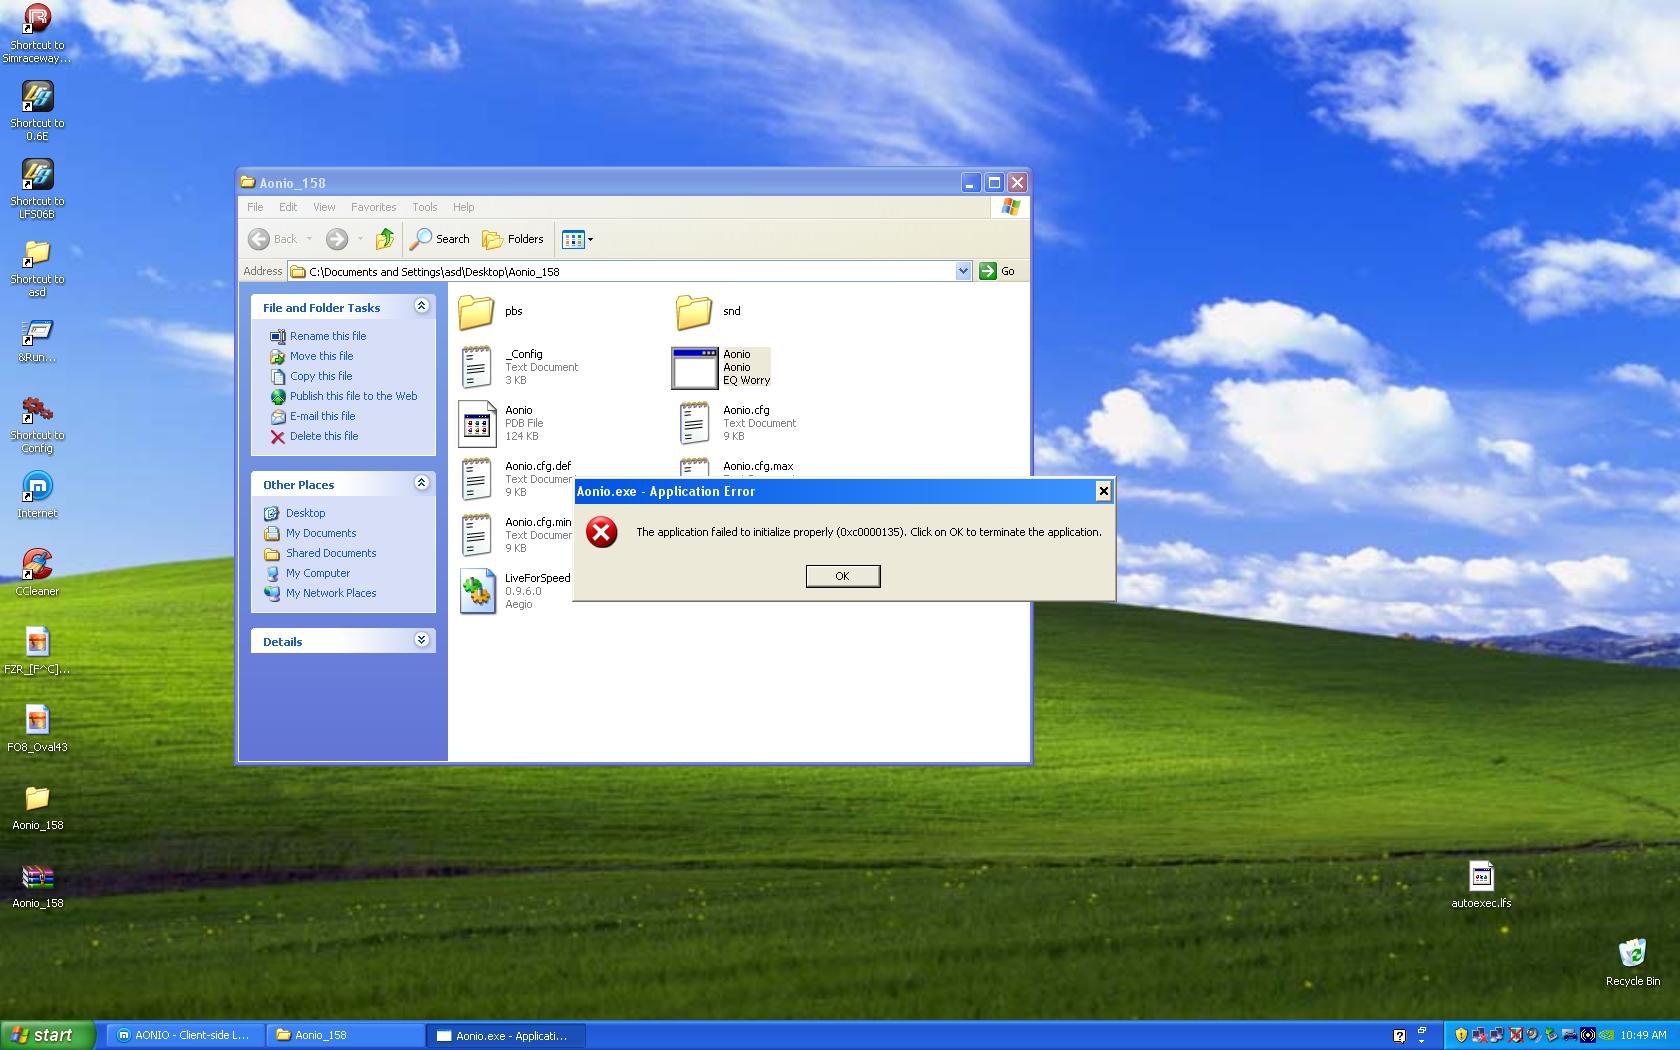The width and height of the screenshot is (1680, 1050).
Task: Click the Shortcut to asd folder icon
Action: 37,267
